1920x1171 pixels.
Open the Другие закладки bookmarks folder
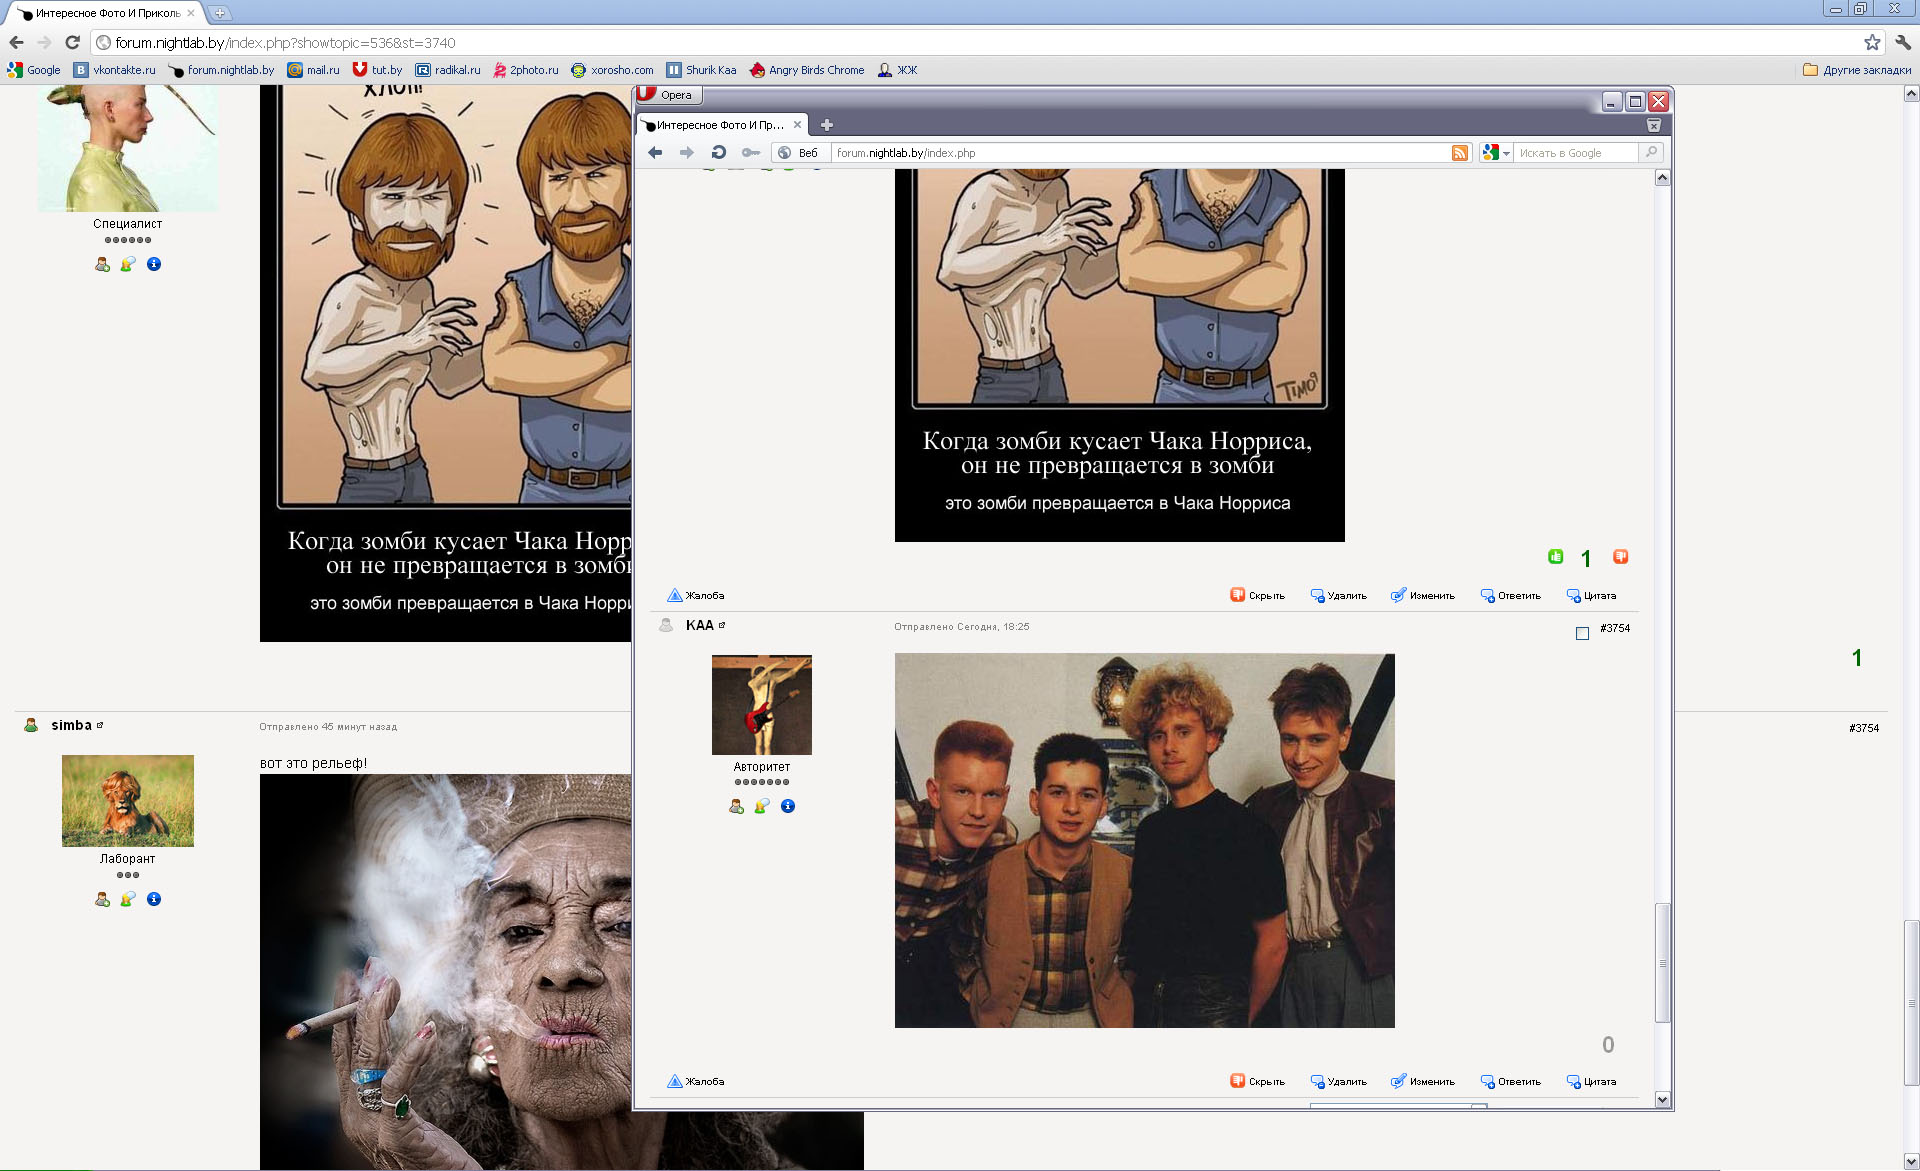[x=1857, y=70]
